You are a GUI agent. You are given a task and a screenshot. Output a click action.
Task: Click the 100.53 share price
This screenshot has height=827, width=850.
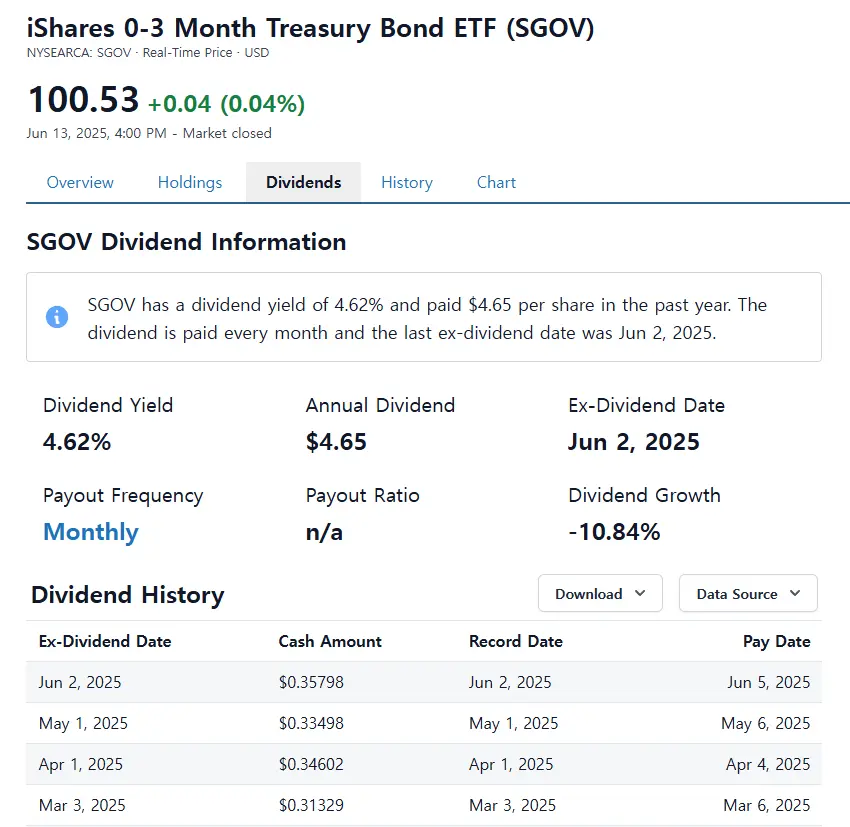[x=83, y=100]
